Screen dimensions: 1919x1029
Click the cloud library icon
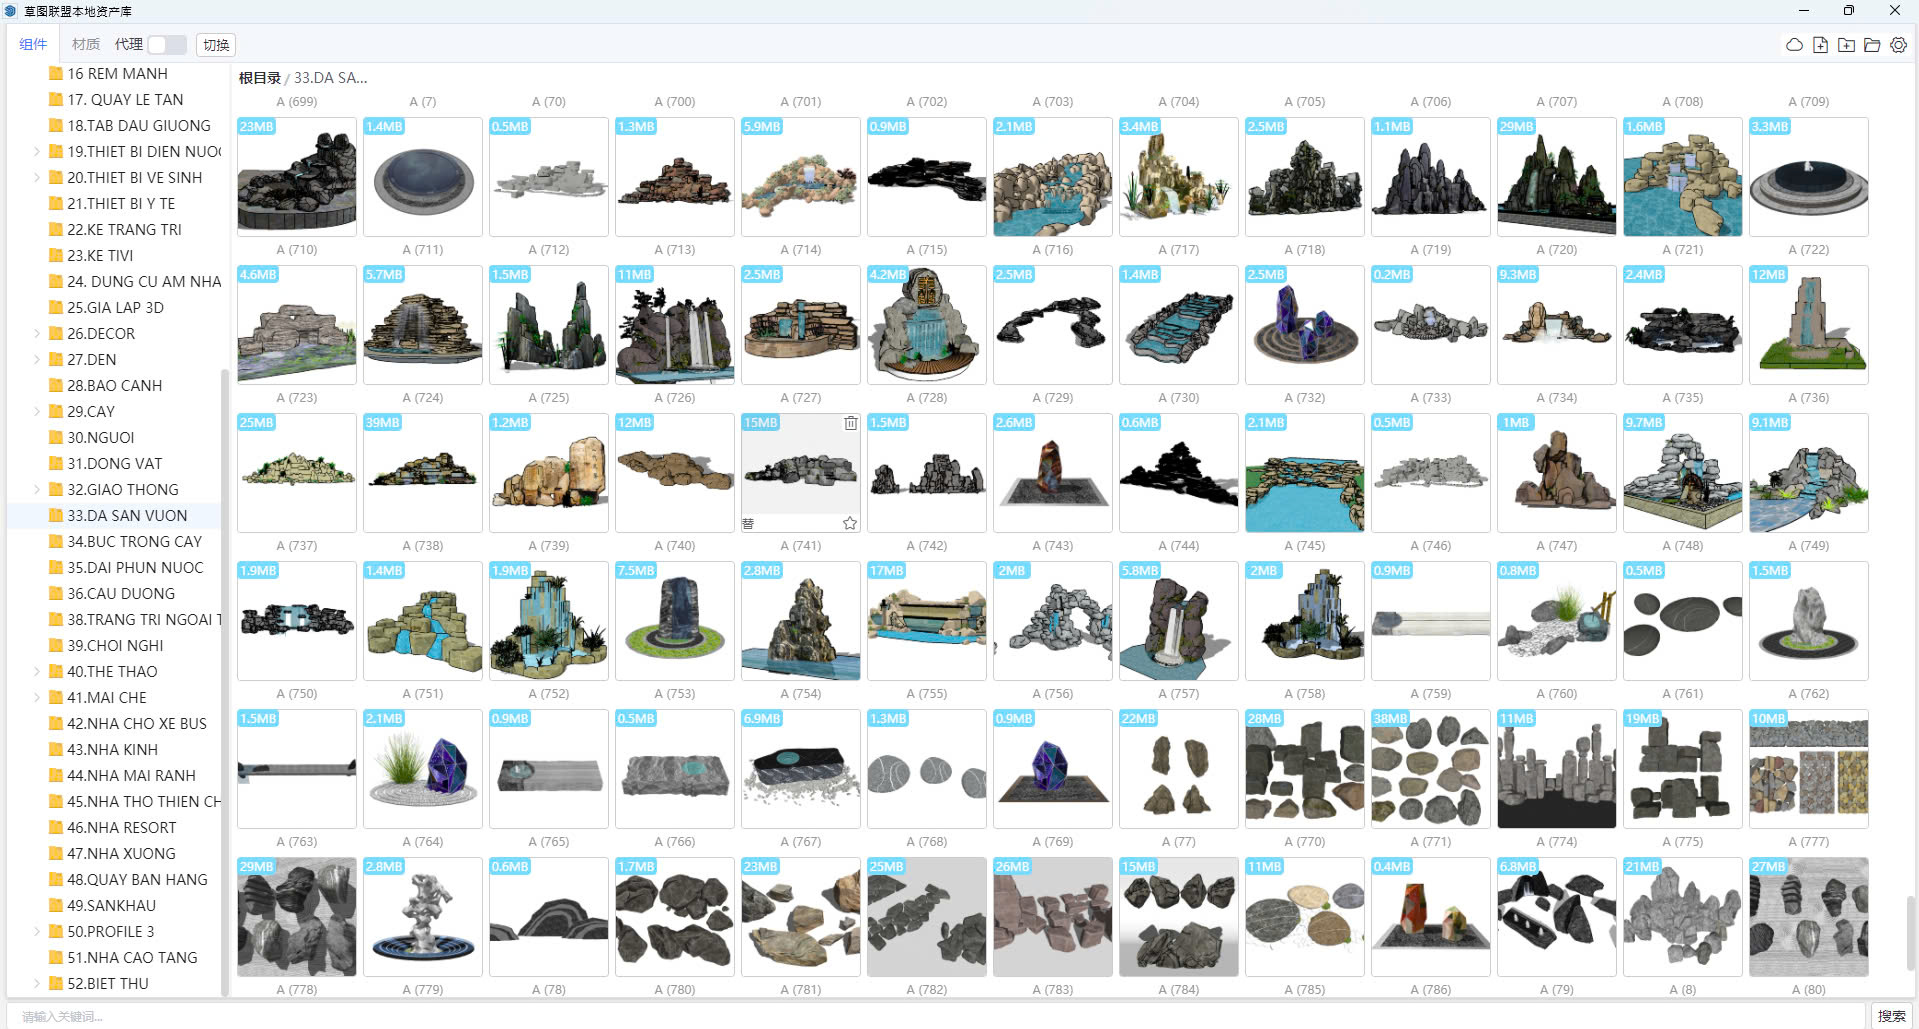[1794, 45]
